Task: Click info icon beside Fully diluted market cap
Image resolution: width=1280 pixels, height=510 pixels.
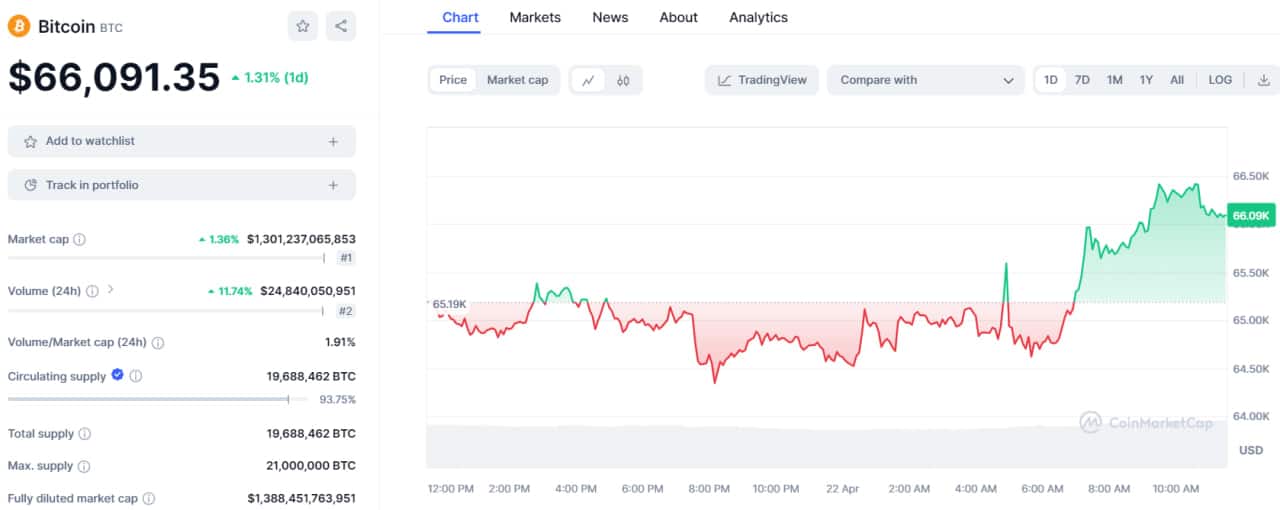Action: 149,498
